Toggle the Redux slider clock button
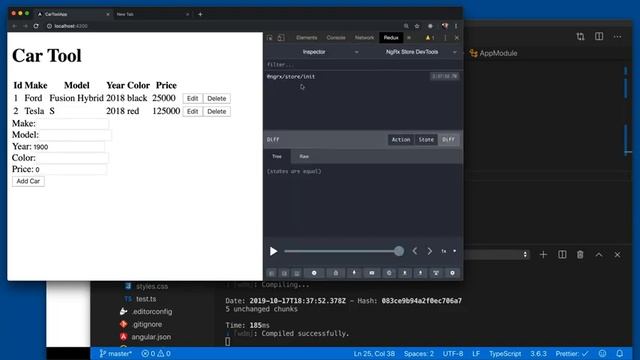 [x=389, y=273]
